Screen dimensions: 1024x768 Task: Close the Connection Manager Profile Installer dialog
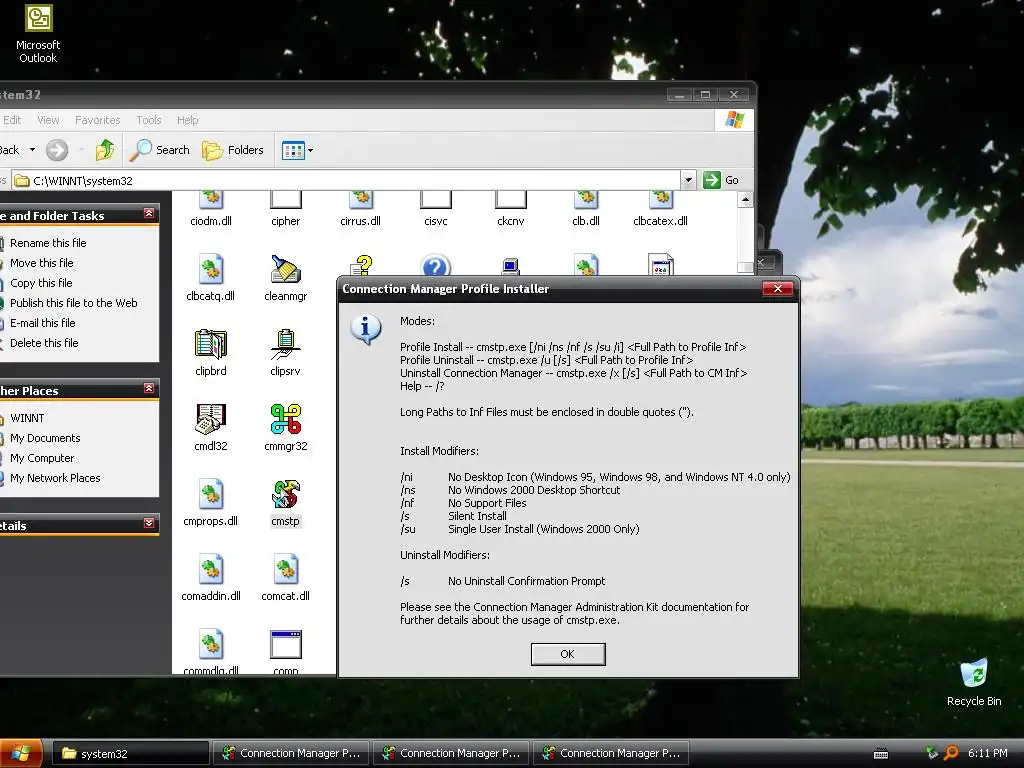(777, 289)
